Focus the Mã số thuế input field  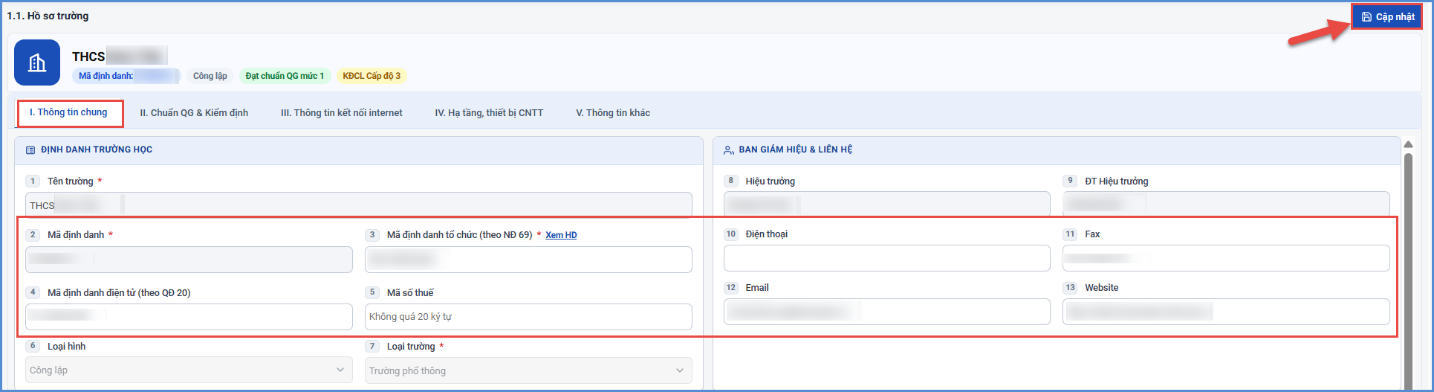[x=528, y=317]
